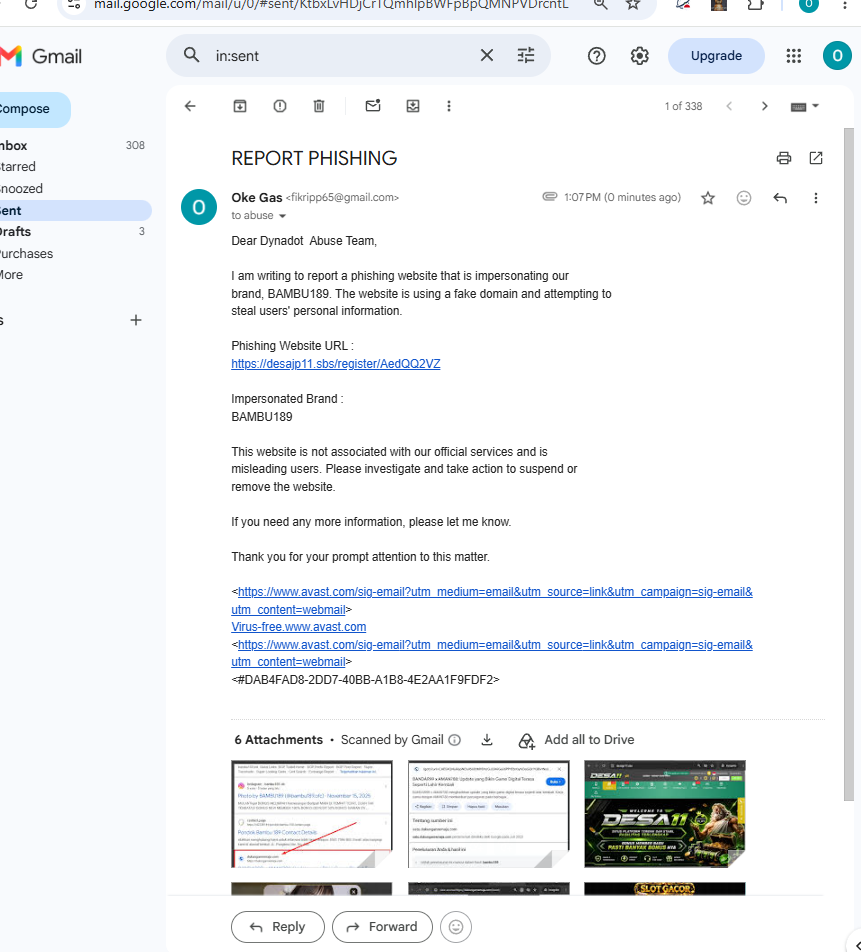Open browser three-dot menu
861x952 pixels.
click(x=845, y=5)
